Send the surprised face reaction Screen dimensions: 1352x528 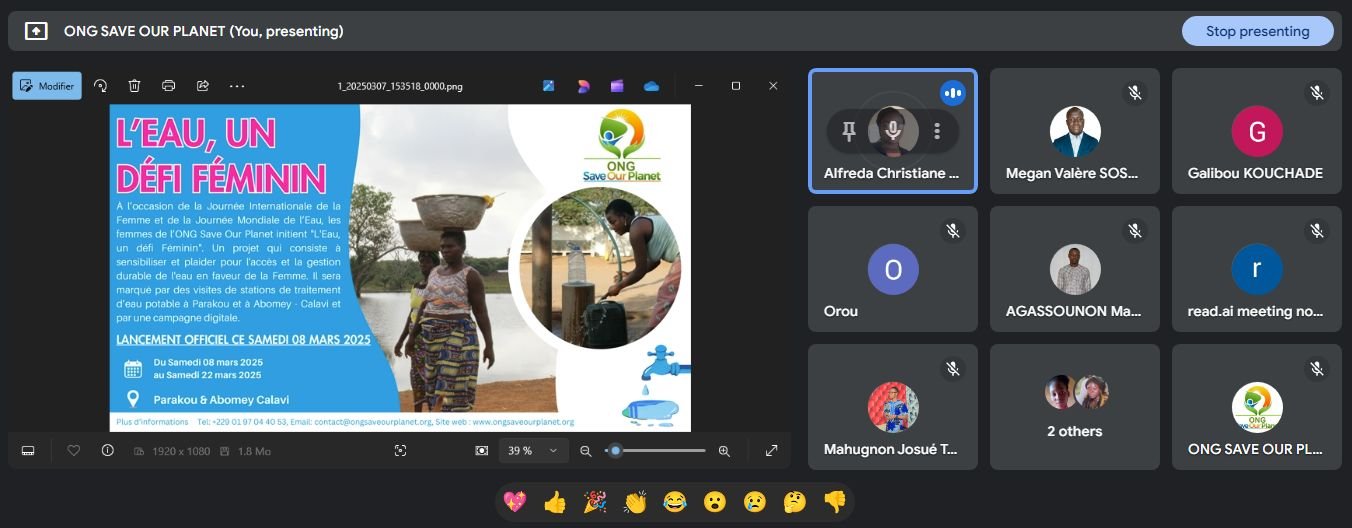click(714, 501)
